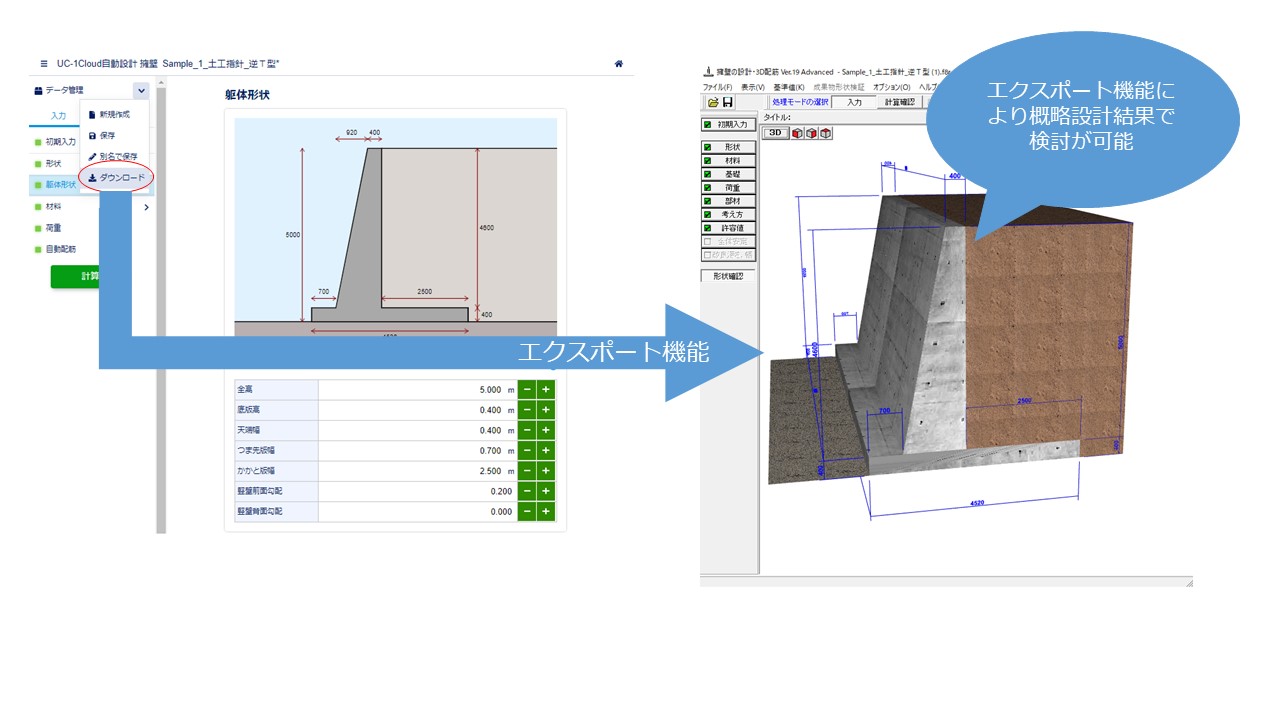Increase 天端幅 value with plus button
This screenshot has width=1280, height=720.
(x=546, y=430)
